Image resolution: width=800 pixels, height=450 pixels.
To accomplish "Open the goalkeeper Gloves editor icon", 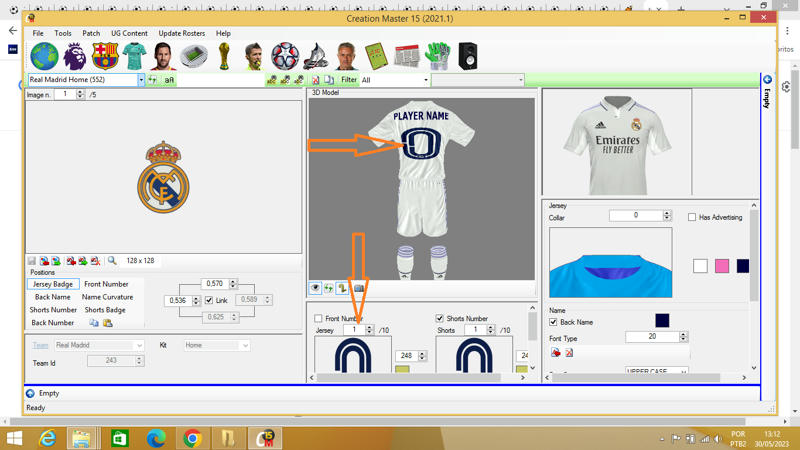I will point(437,56).
